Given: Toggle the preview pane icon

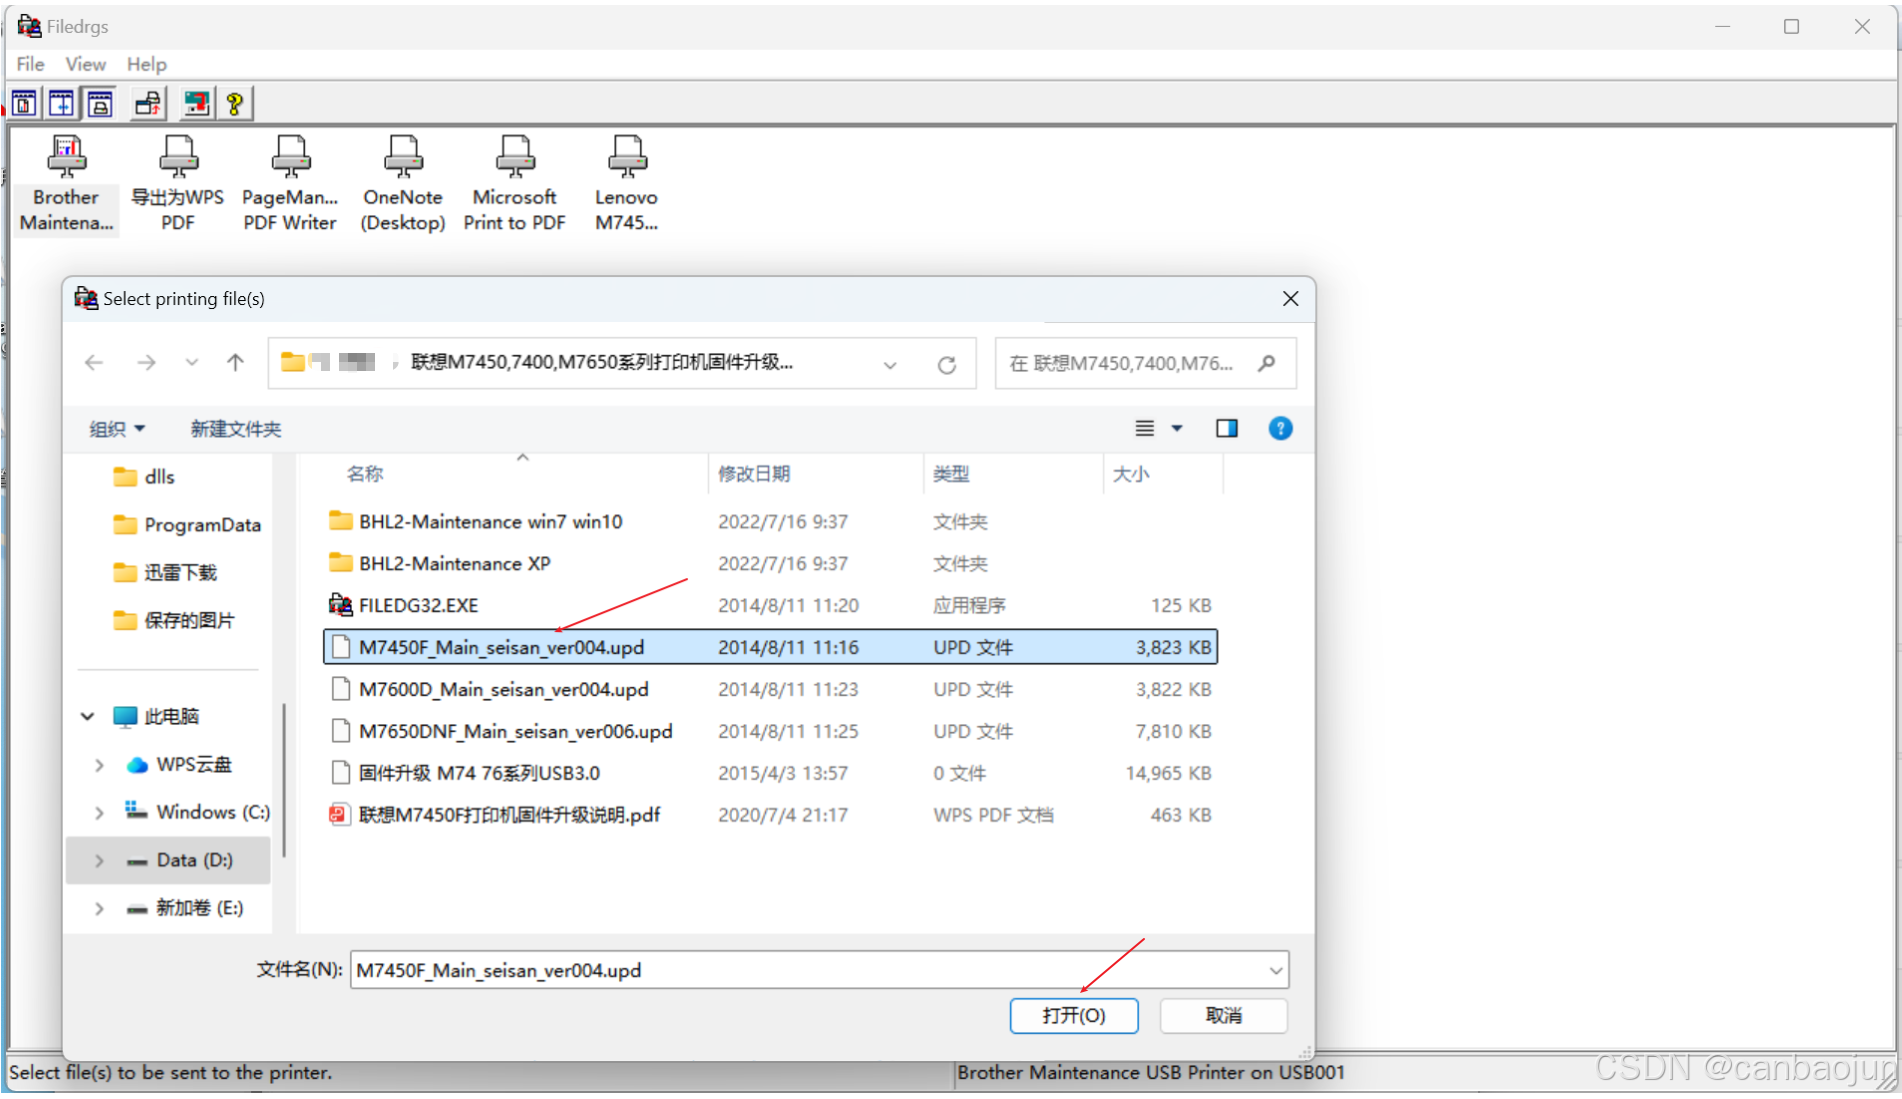Looking at the screenshot, I should [x=1227, y=429].
